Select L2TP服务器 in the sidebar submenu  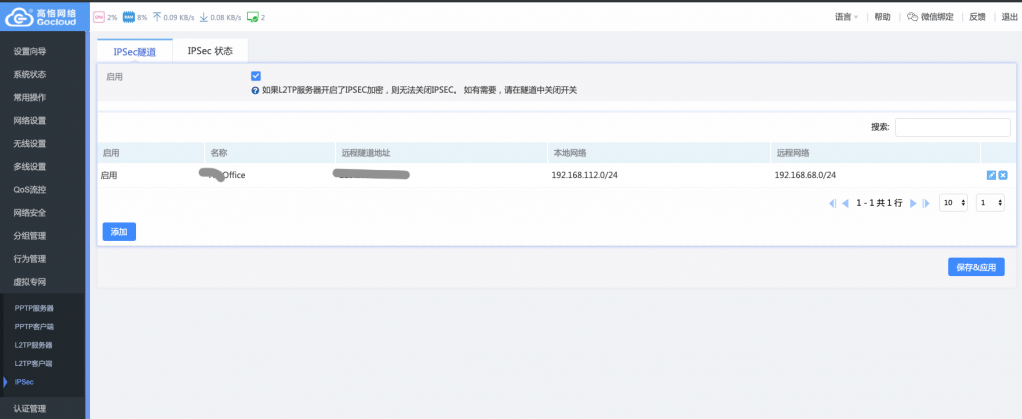(34, 344)
